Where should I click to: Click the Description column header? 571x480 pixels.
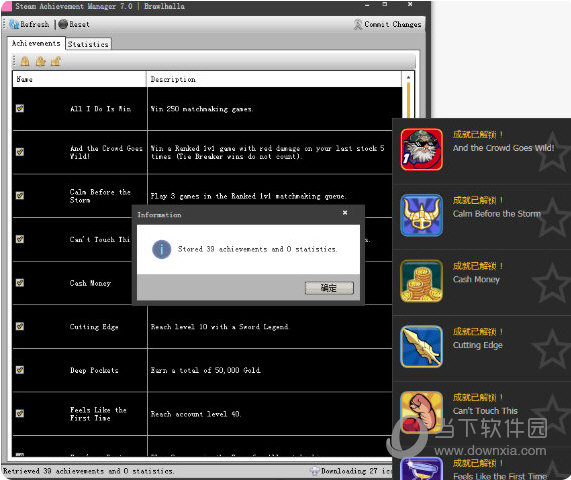(274, 79)
